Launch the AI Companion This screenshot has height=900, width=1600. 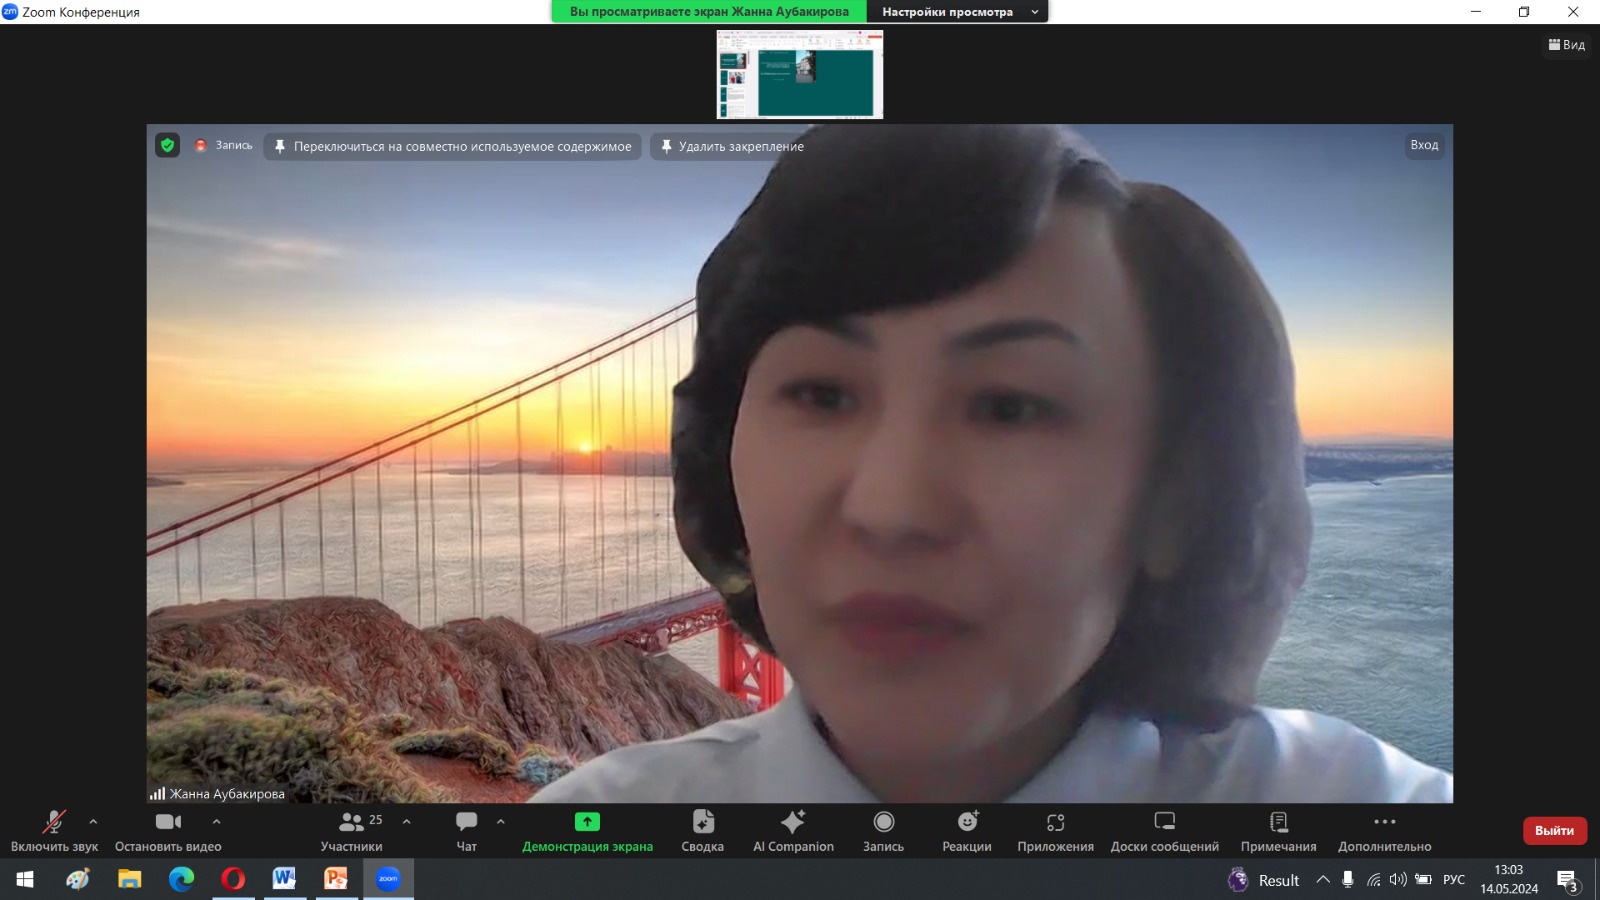(x=793, y=830)
